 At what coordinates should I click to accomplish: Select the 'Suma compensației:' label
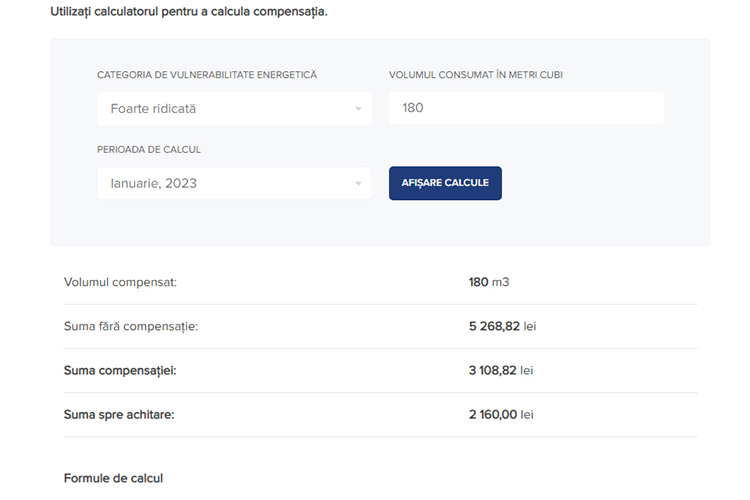point(120,371)
